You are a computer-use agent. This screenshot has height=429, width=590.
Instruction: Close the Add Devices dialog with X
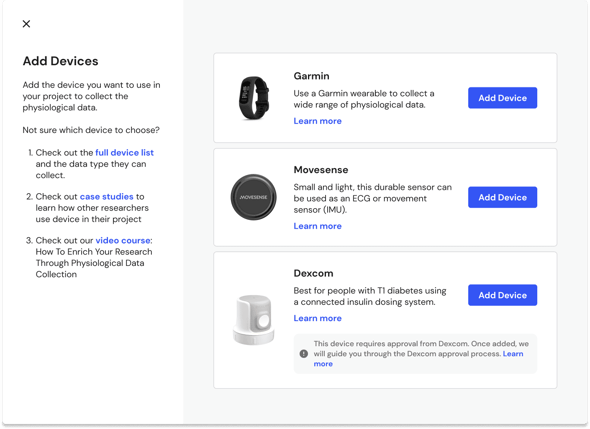(26, 24)
